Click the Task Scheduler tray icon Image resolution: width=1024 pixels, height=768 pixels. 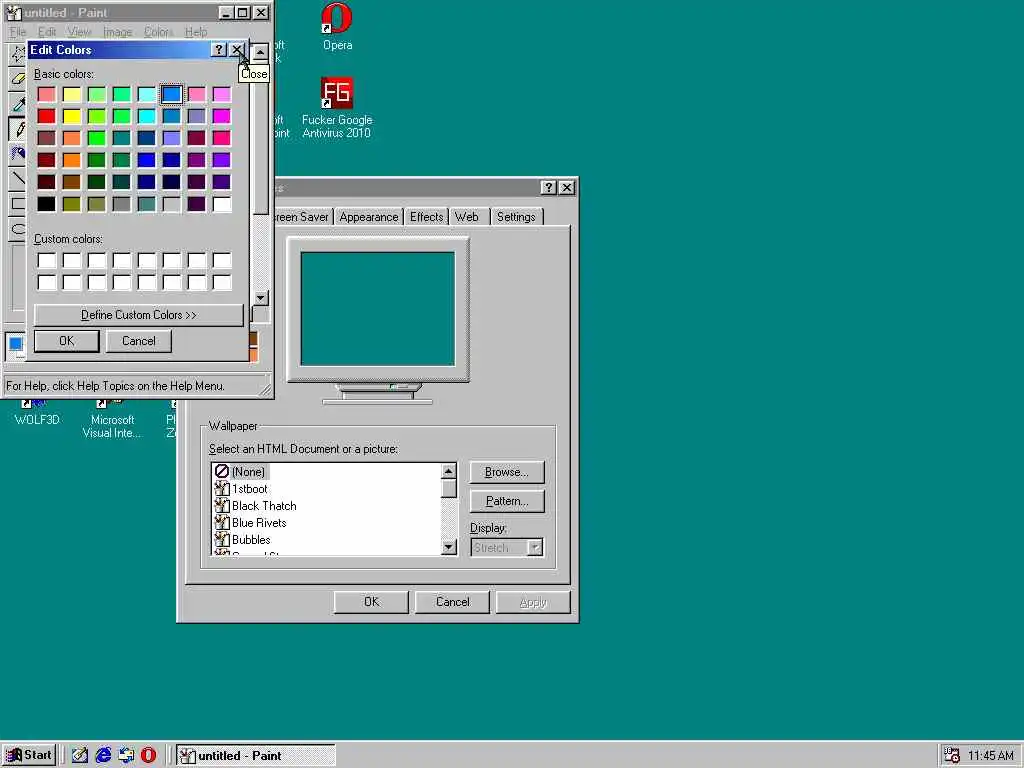952,756
